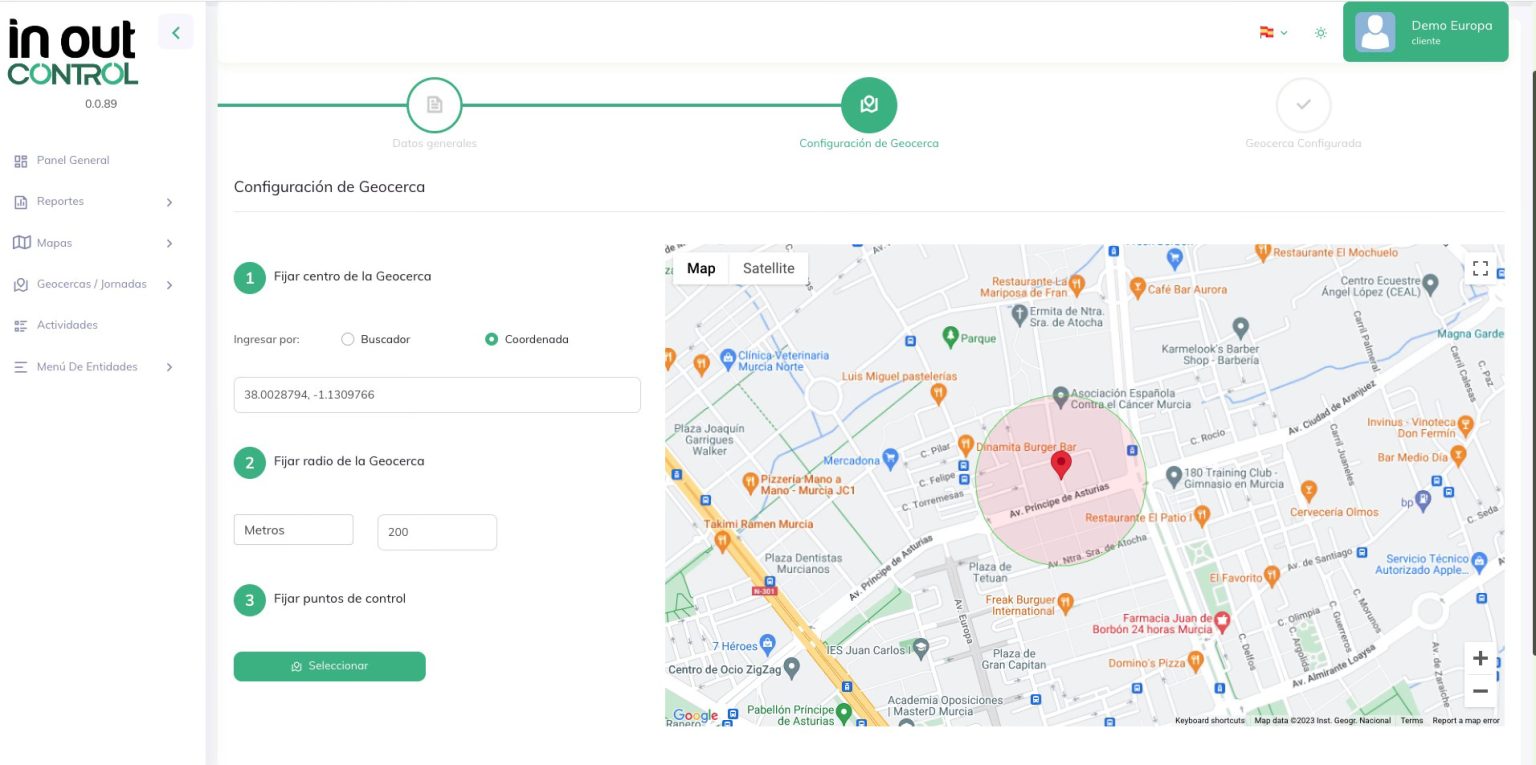Select the Buscador radio option
Viewport: 1536px width, 765px height.
348,339
